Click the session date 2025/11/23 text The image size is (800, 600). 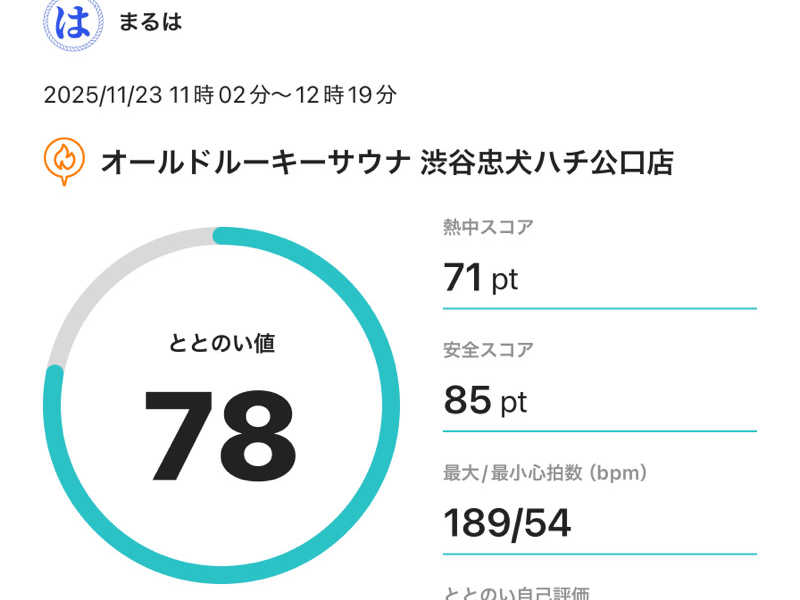click(103, 95)
